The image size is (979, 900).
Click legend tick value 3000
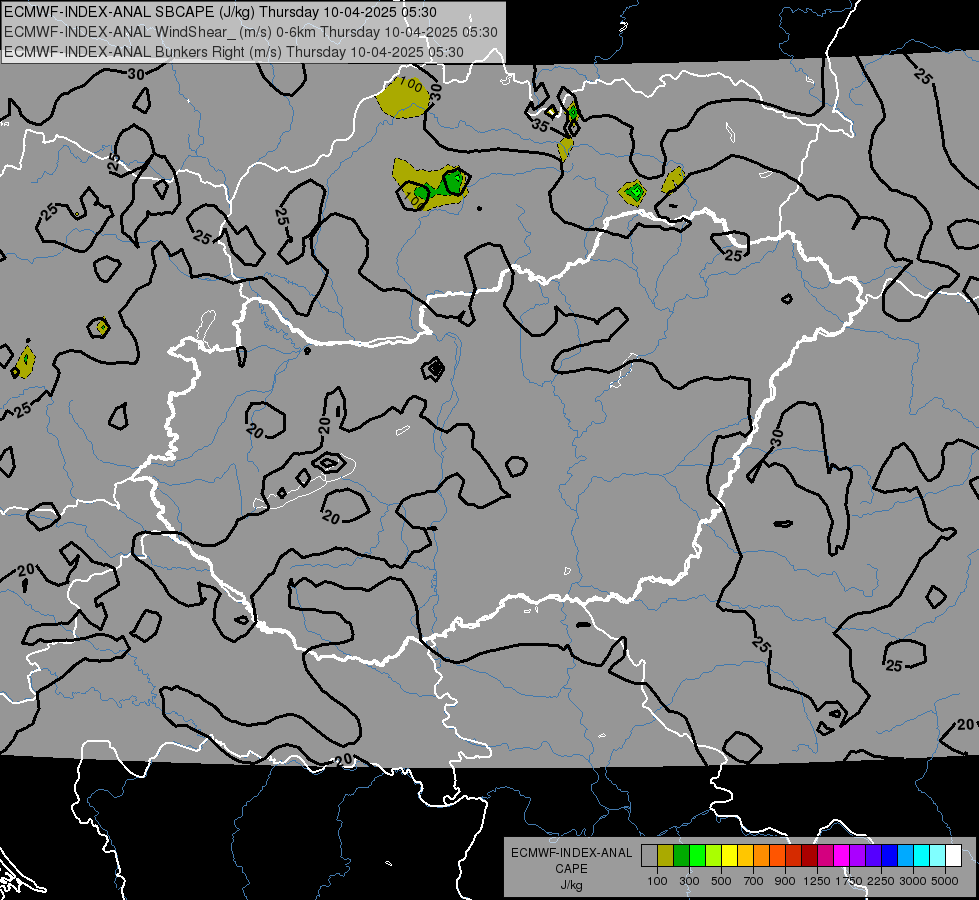point(913,881)
